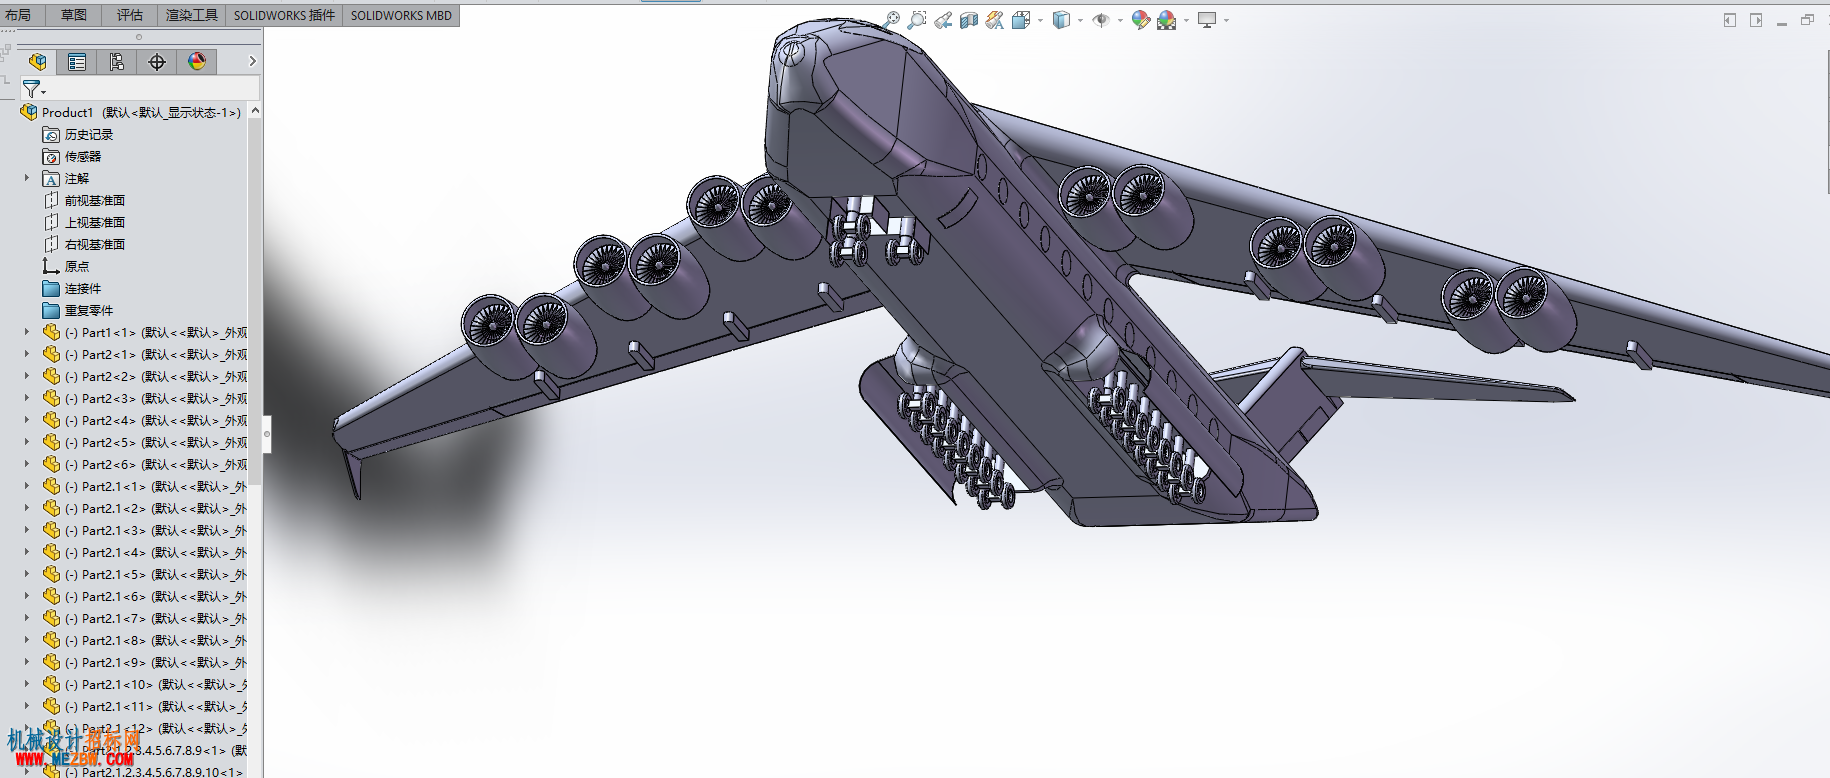The image size is (1830, 778).
Task: Open Display Style dropdown arrow
Action: 1080,20
